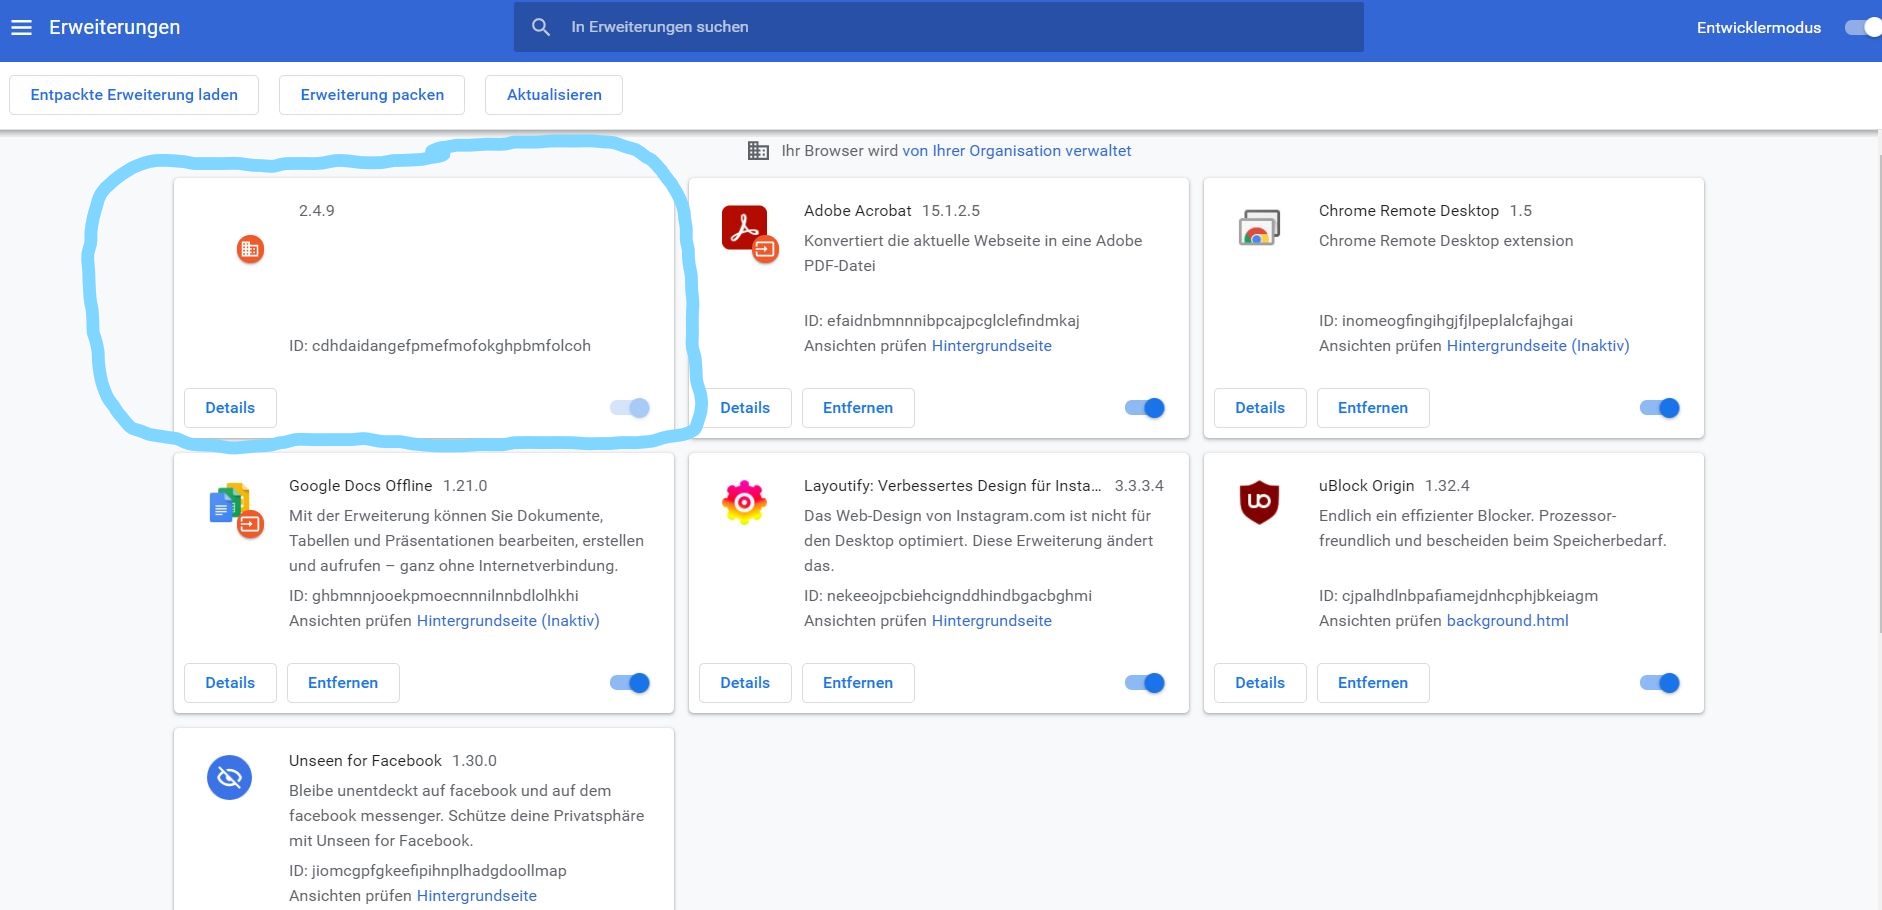Click the Entwicklermodus label
The image size is (1882, 910).
(1759, 28)
